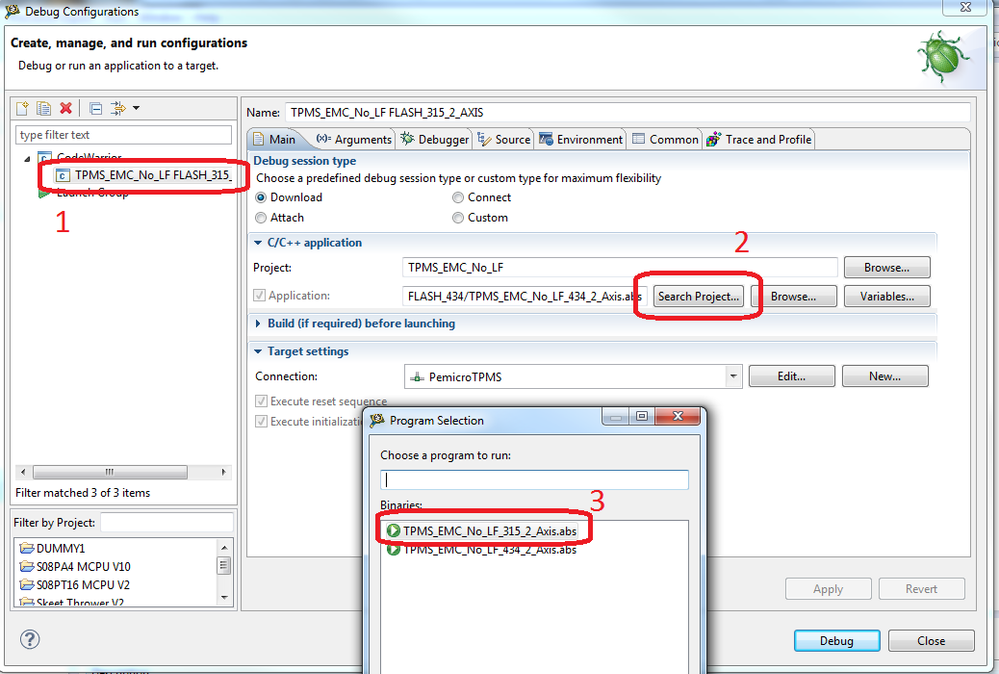Open the Environment tab

[581, 140]
